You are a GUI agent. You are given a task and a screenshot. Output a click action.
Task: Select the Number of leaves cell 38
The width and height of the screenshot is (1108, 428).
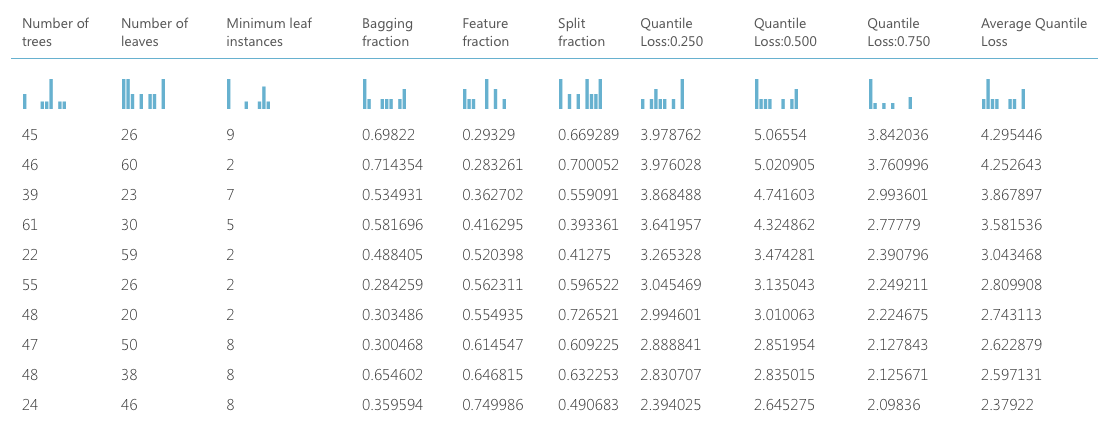point(129,375)
